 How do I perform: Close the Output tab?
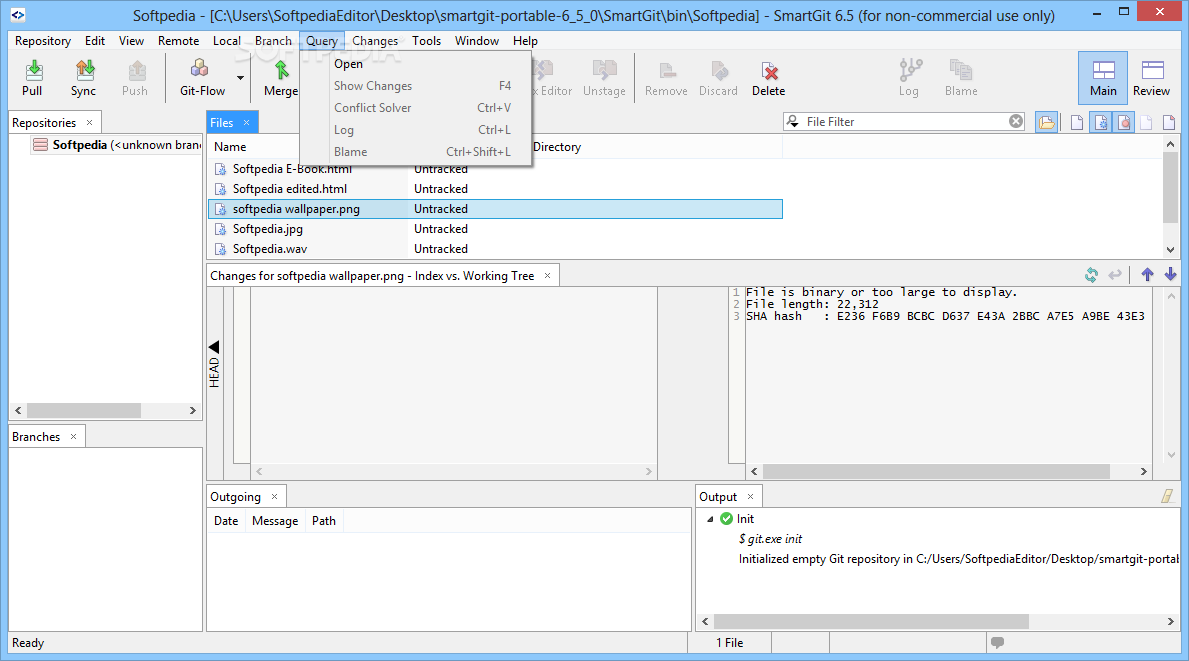click(x=751, y=497)
